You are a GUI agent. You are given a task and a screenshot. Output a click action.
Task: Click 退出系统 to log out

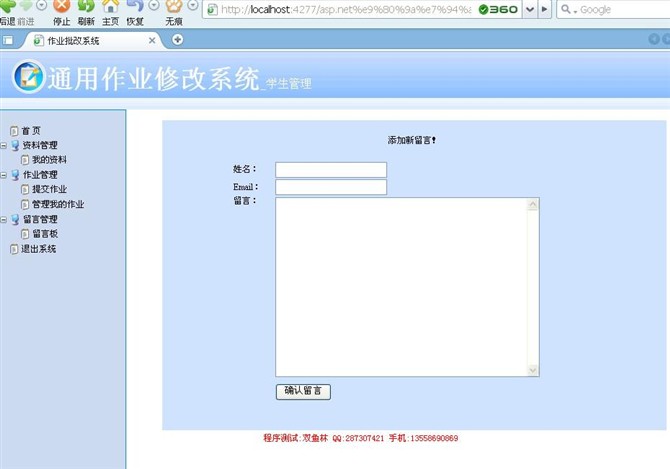coord(38,249)
